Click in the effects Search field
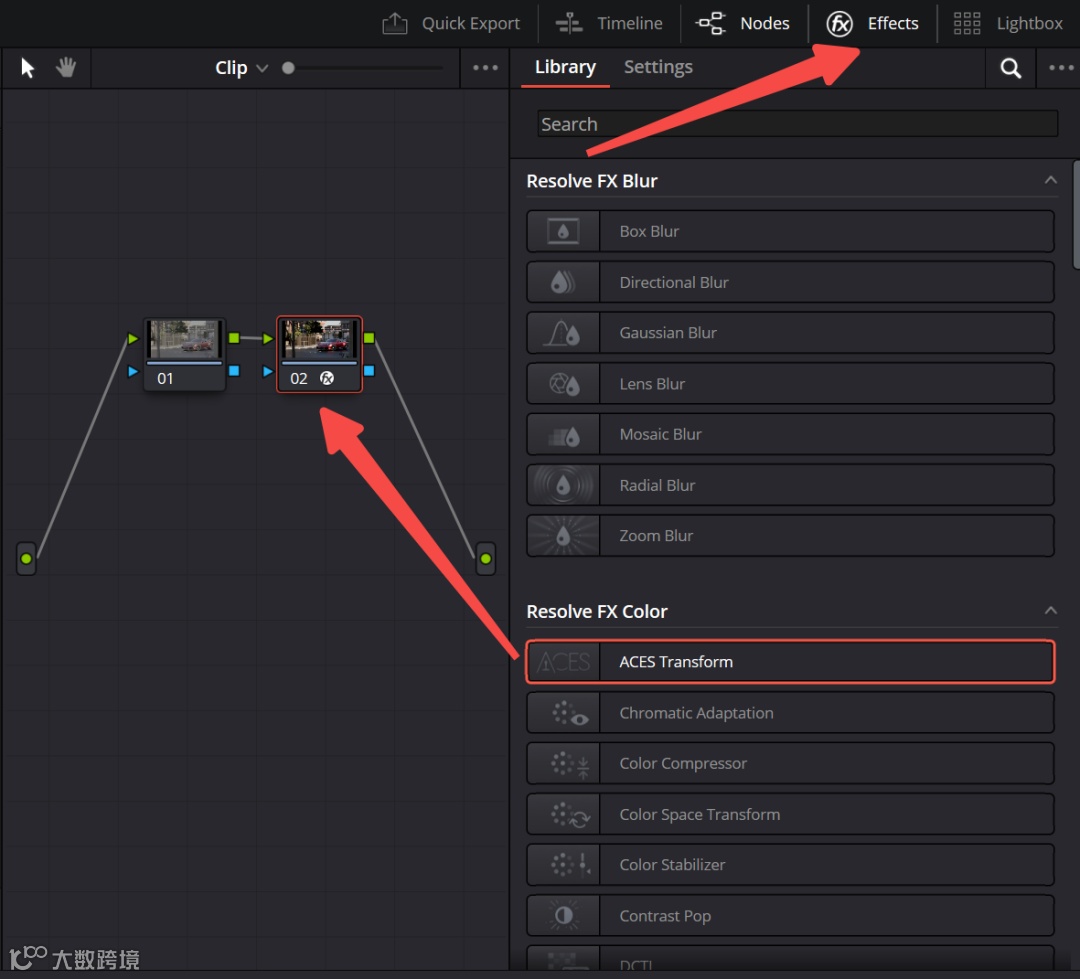This screenshot has width=1080, height=979. tap(797, 124)
